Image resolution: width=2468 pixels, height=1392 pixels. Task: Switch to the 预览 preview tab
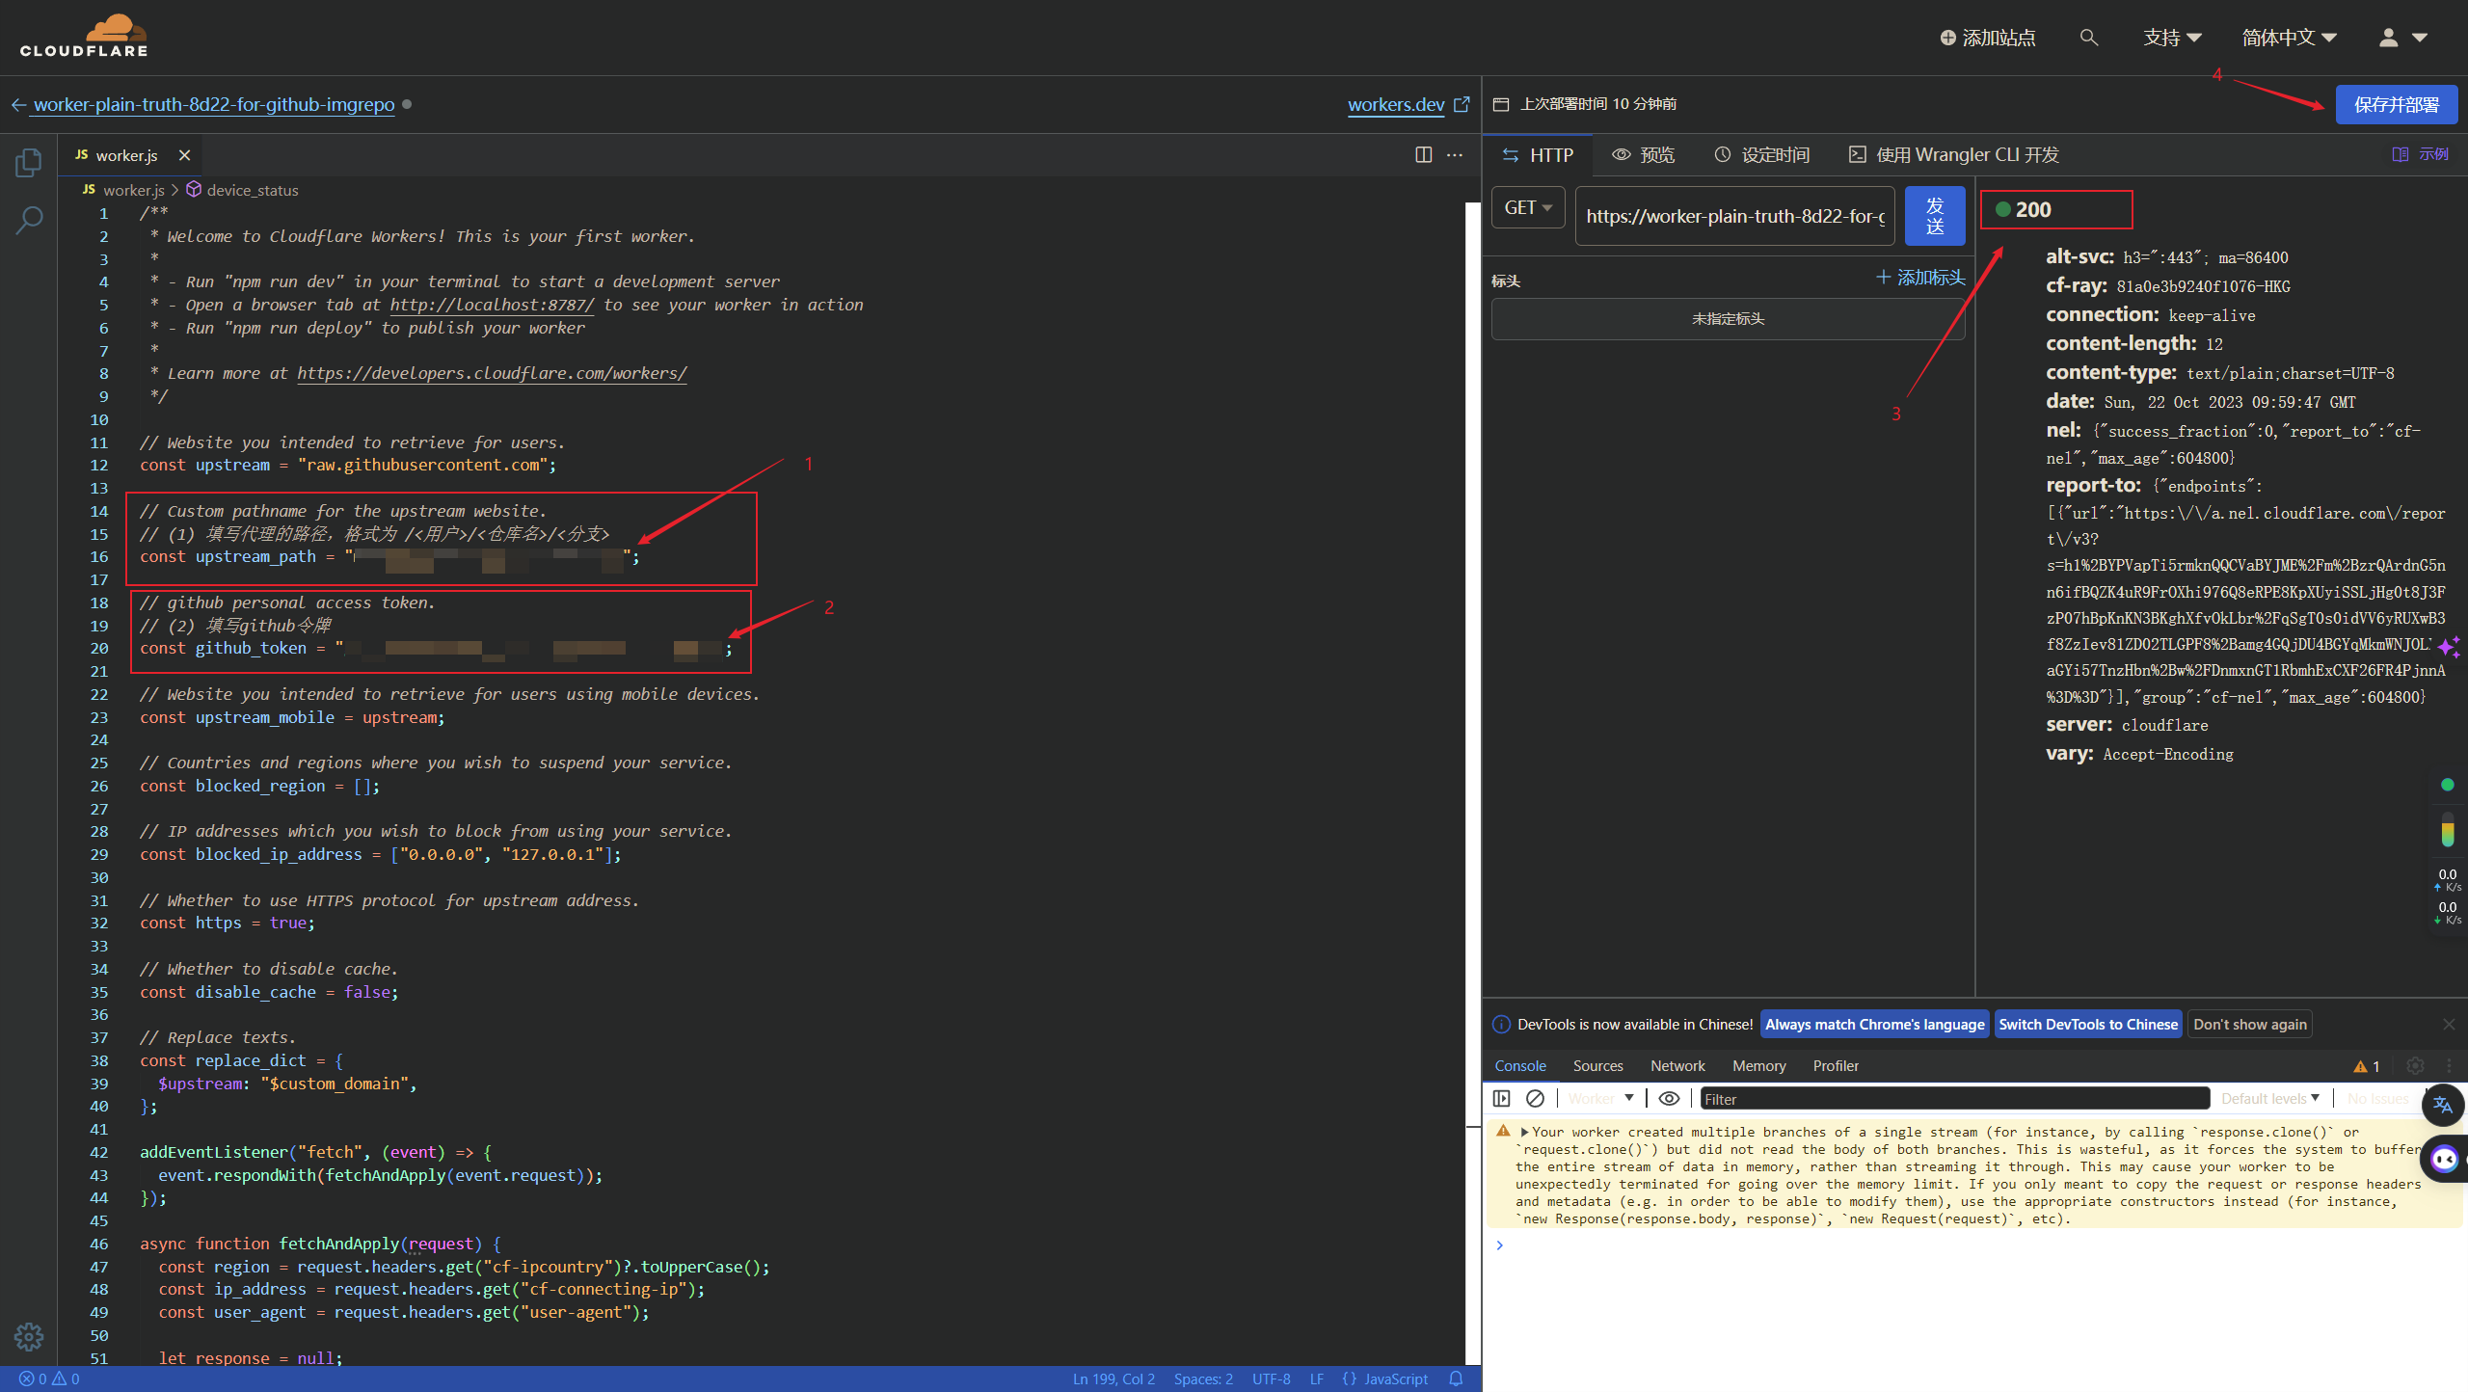1643,155
